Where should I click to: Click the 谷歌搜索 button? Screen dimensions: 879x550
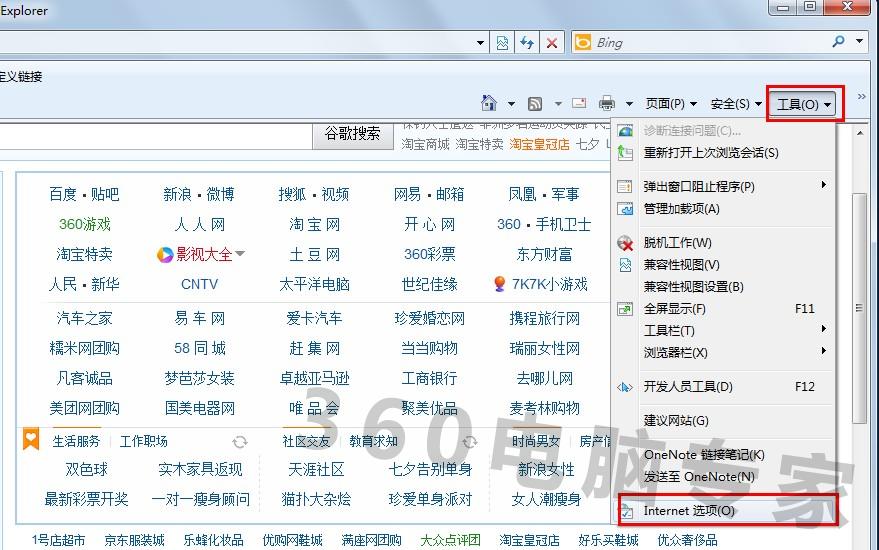[x=353, y=133]
